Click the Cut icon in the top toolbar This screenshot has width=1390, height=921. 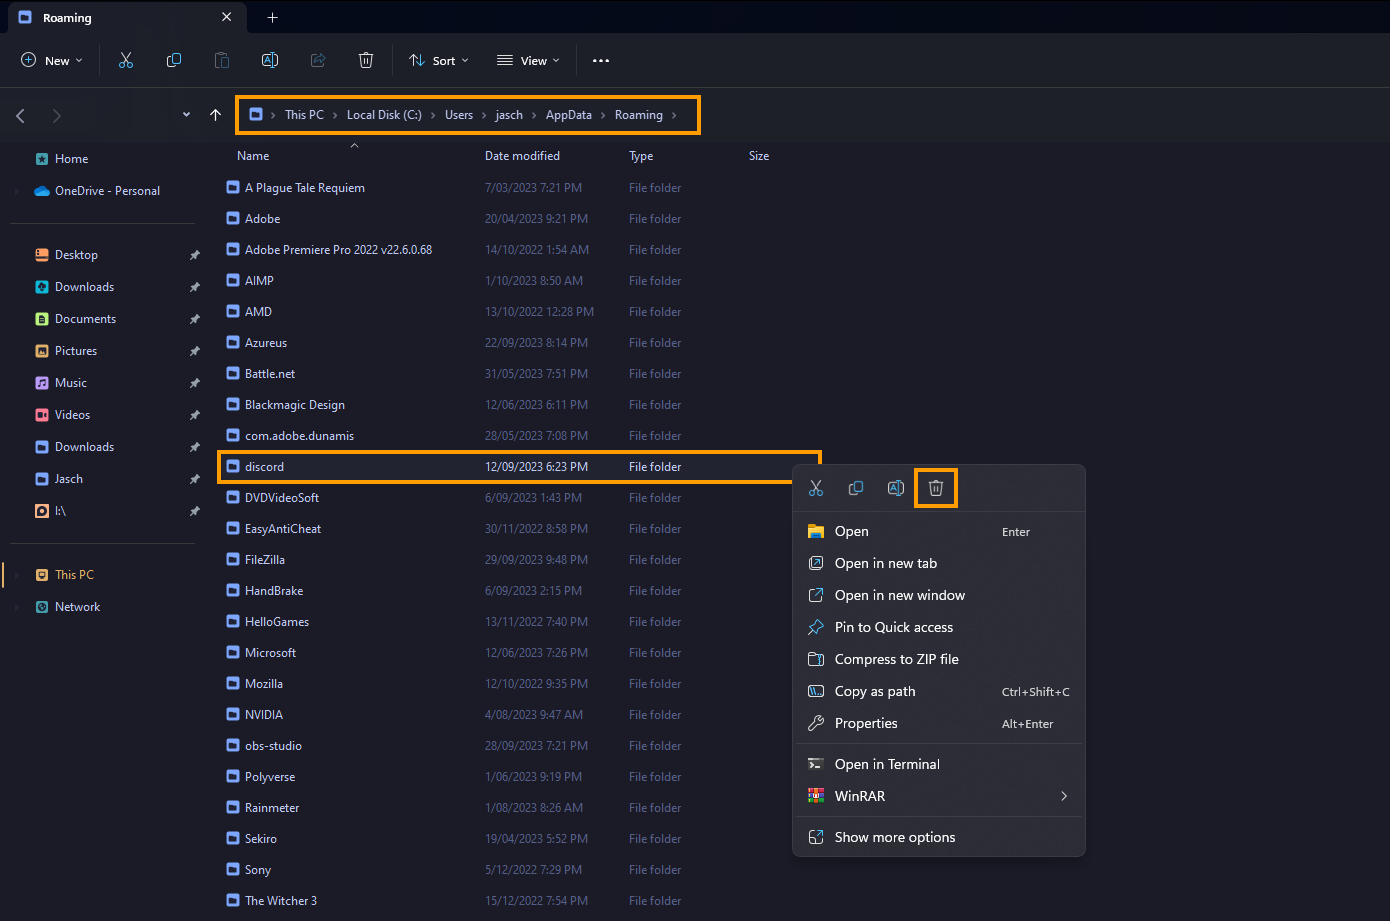126,60
